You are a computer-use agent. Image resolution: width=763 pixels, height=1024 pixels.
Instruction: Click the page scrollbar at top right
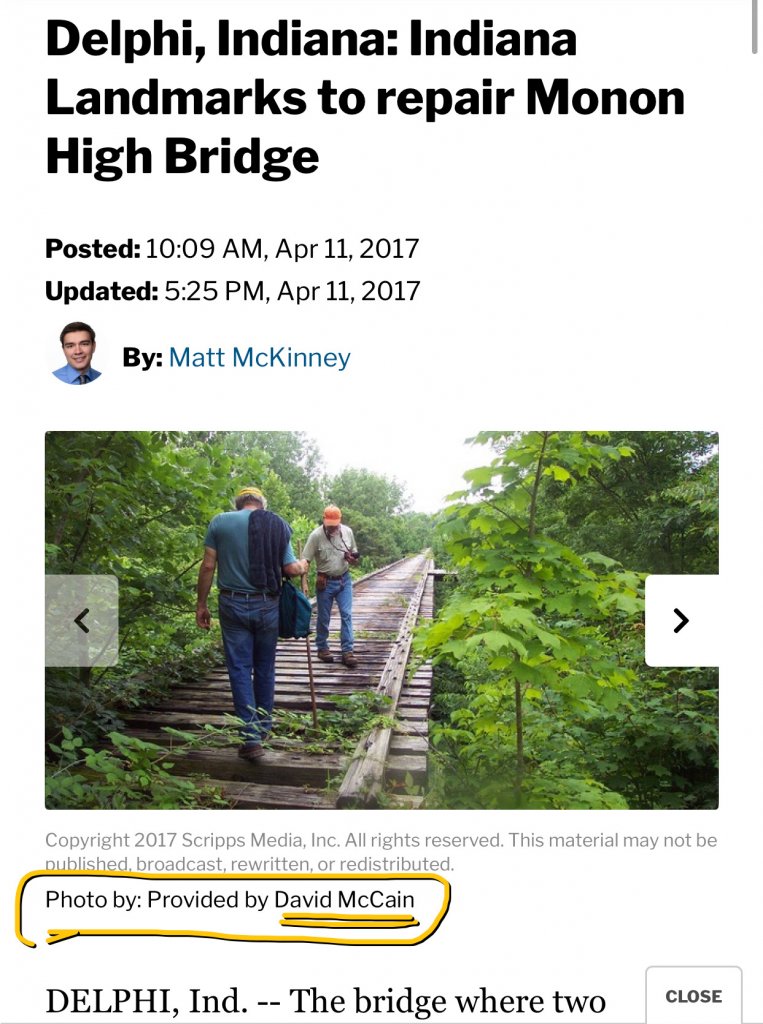tap(755, 26)
